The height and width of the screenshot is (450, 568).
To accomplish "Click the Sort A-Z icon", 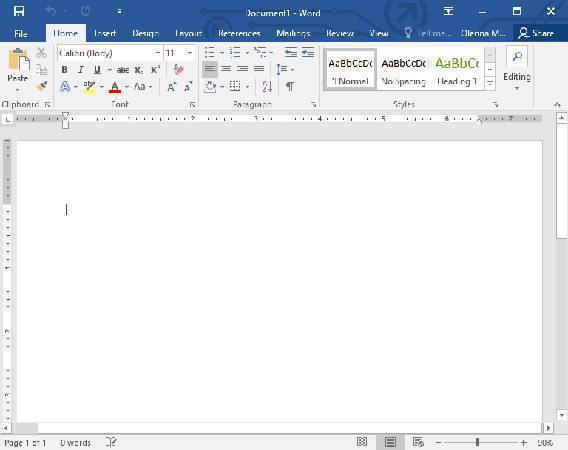I will pyautogui.click(x=267, y=87).
